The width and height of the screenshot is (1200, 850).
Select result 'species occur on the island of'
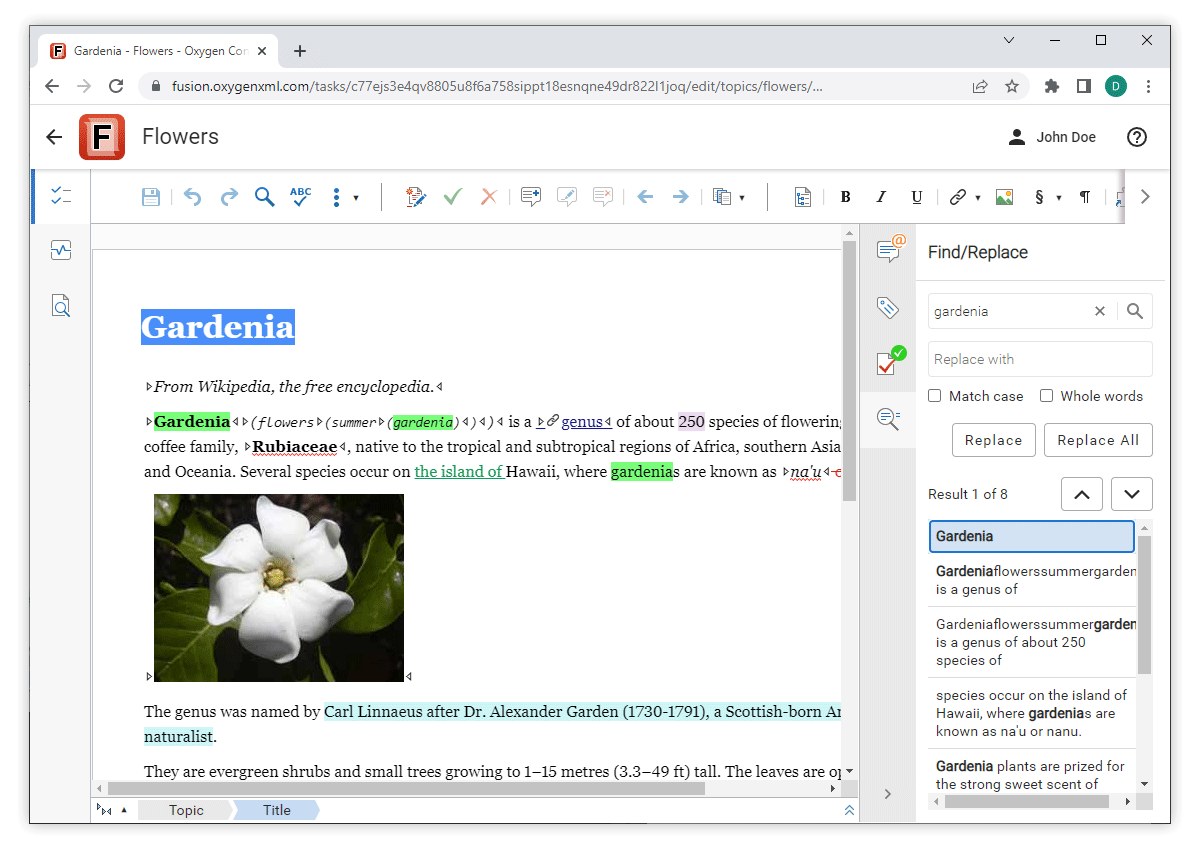tap(1032, 713)
